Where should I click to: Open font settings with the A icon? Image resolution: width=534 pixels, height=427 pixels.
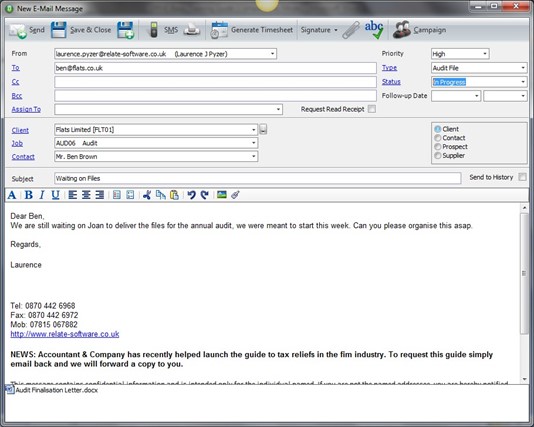12,195
